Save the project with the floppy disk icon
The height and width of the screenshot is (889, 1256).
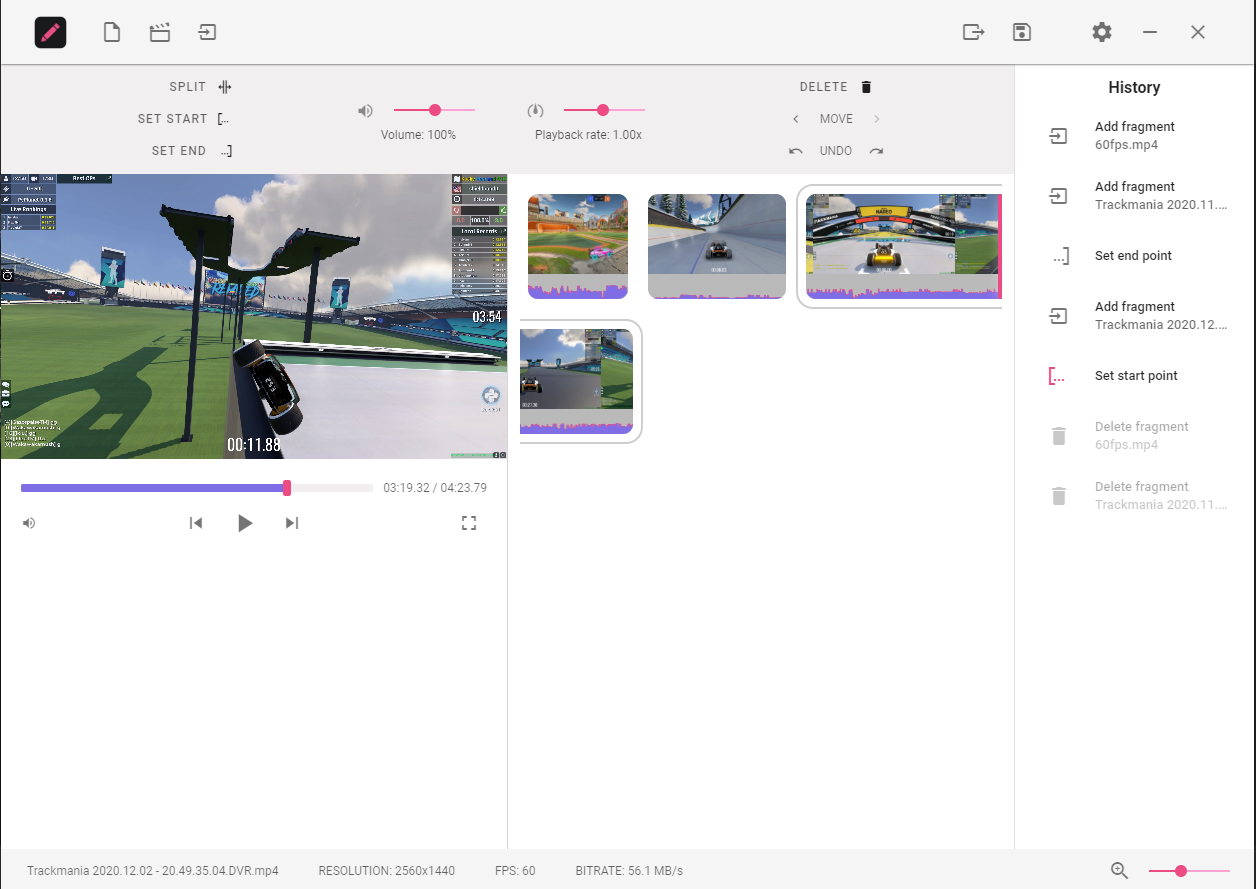pos(1021,32)
